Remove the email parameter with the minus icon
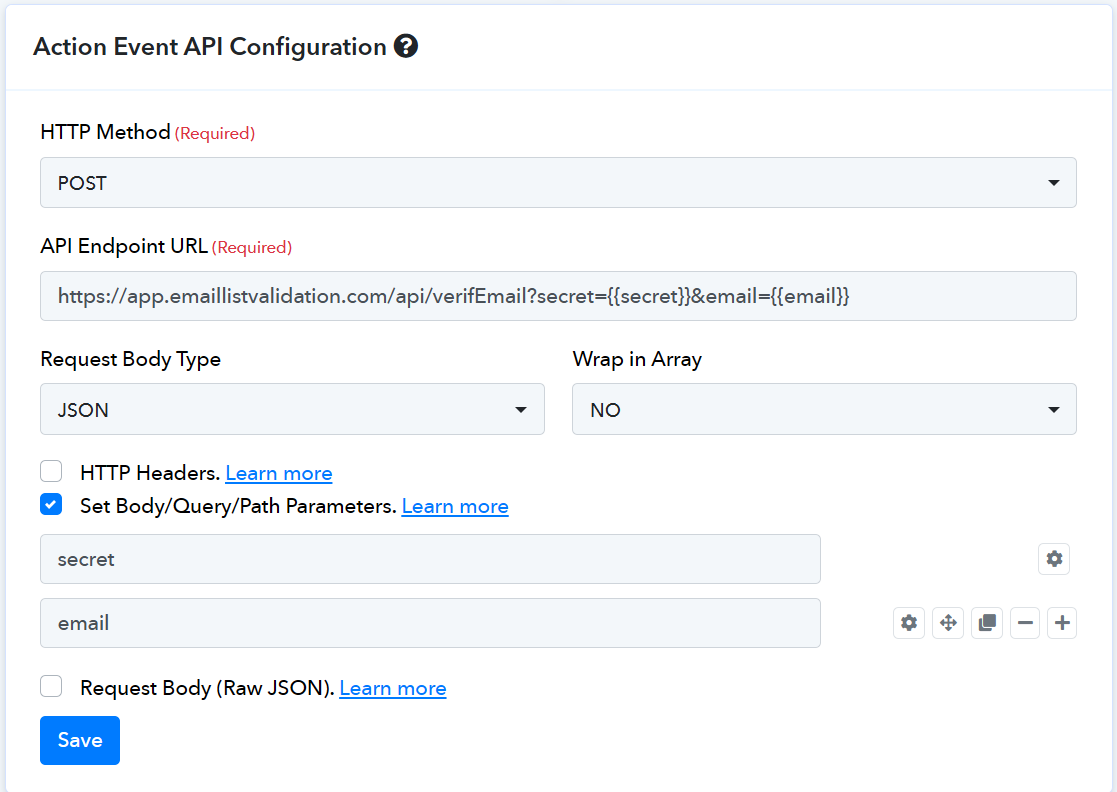The image size is (1117, 792). 1025,623
